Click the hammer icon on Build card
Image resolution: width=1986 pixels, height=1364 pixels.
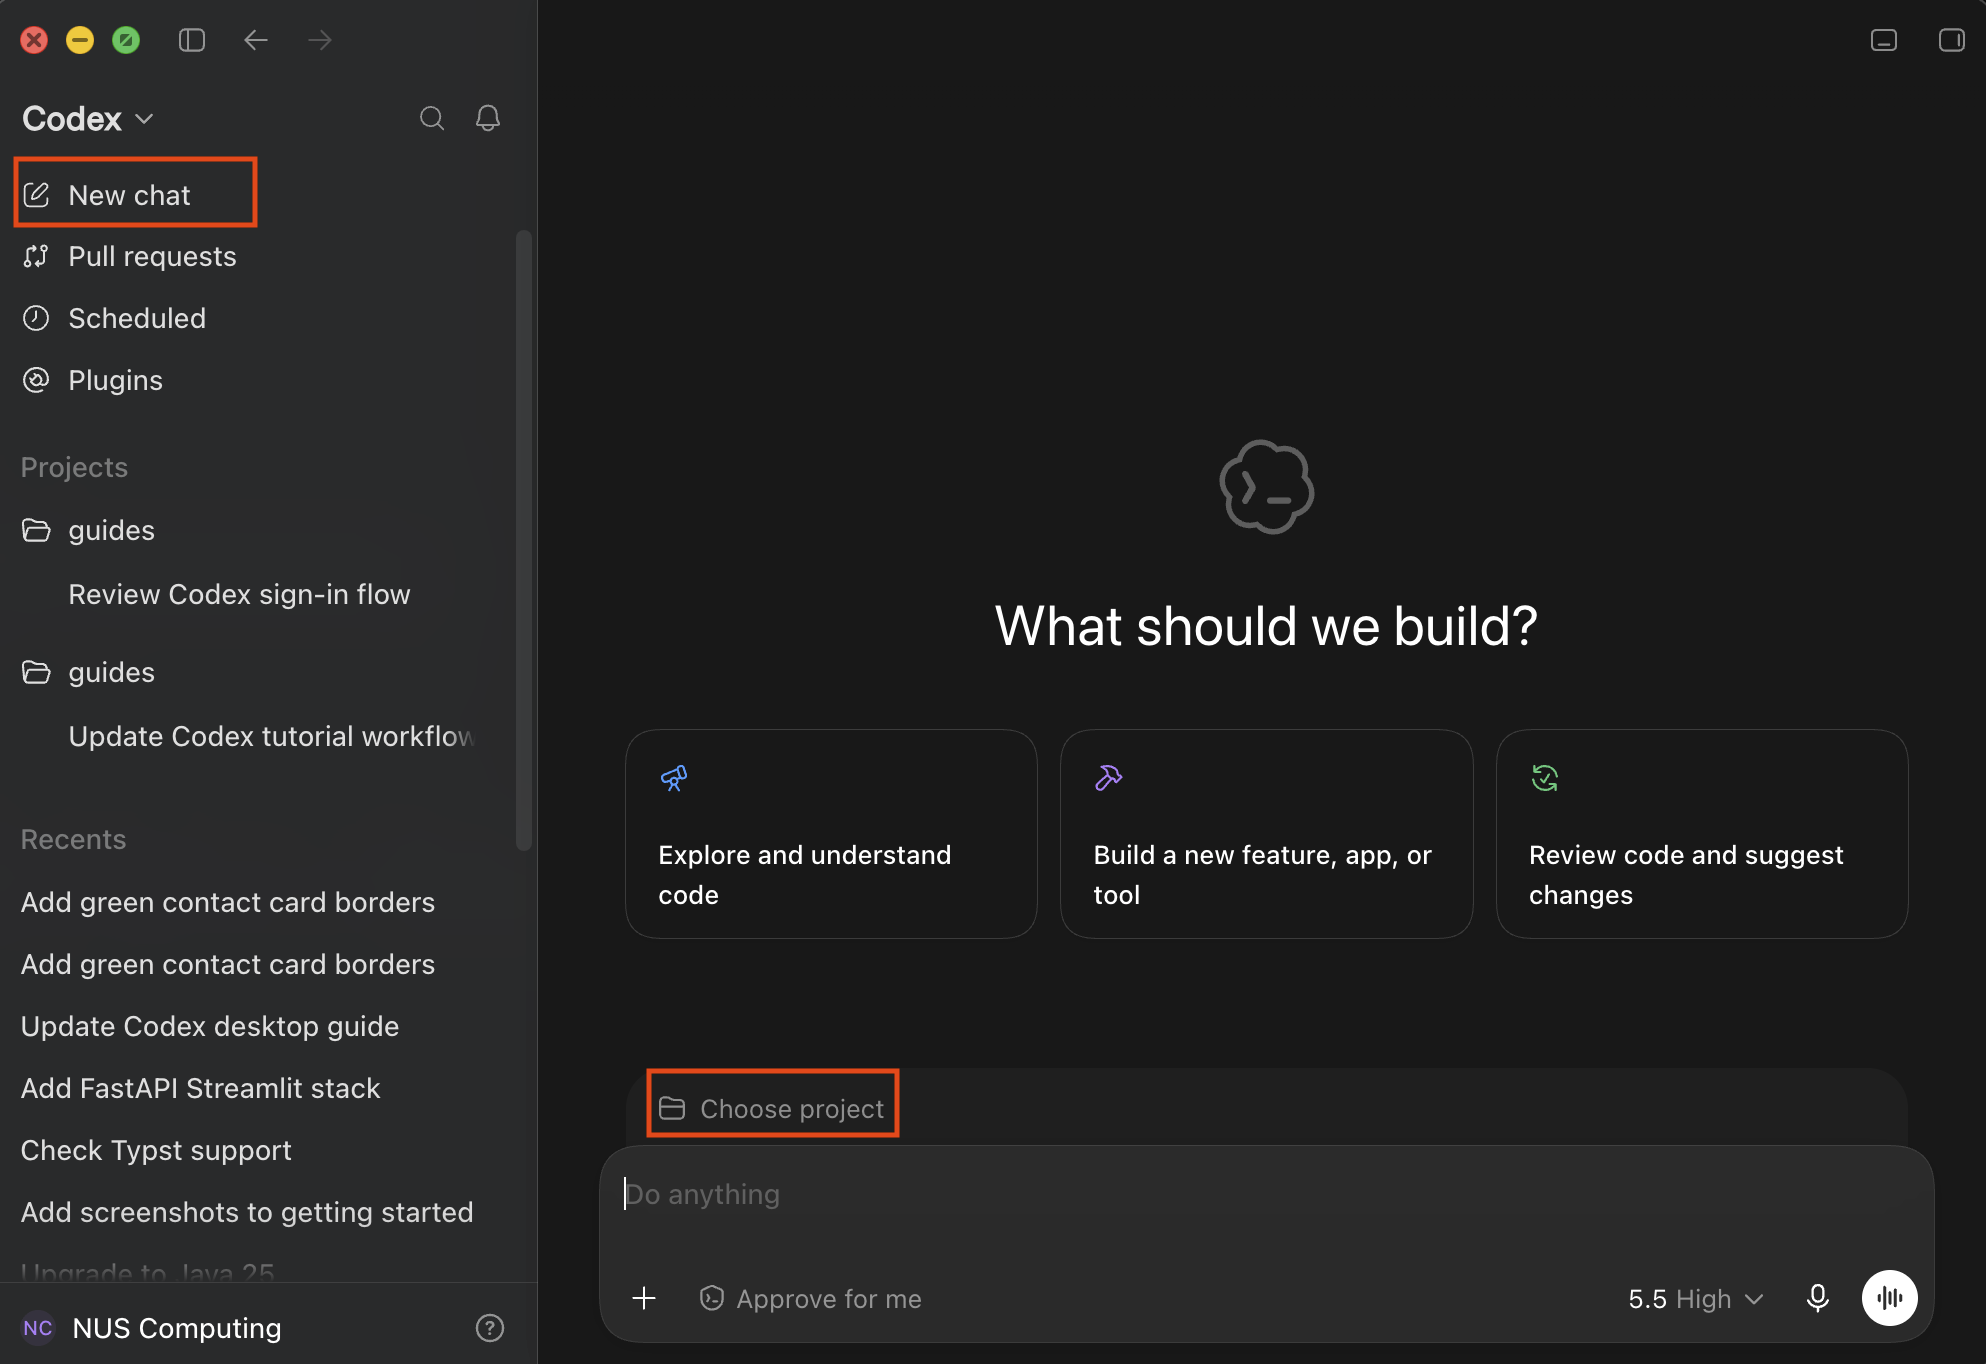(x=1109, y=778)
